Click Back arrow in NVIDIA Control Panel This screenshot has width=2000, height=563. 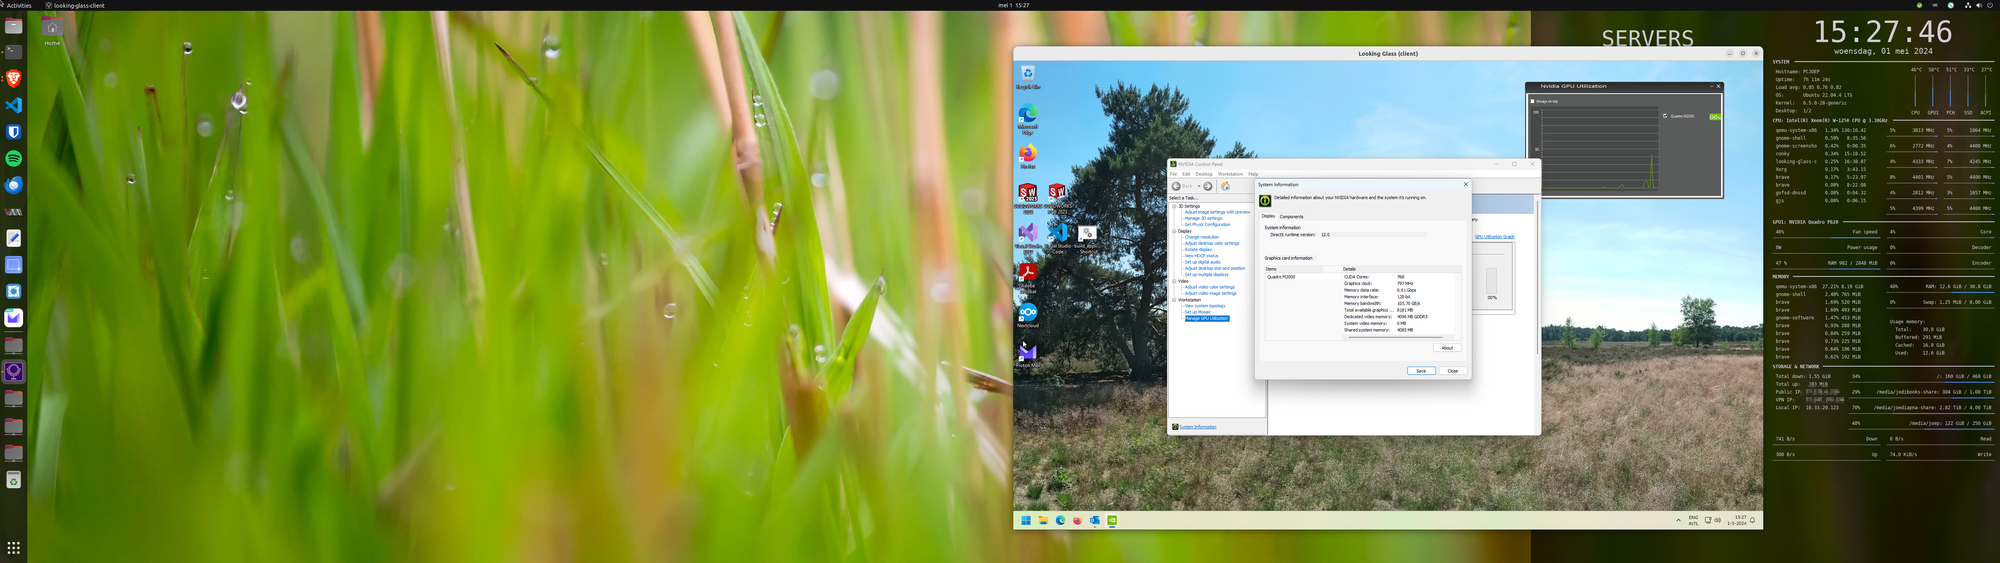point(1176,186)
